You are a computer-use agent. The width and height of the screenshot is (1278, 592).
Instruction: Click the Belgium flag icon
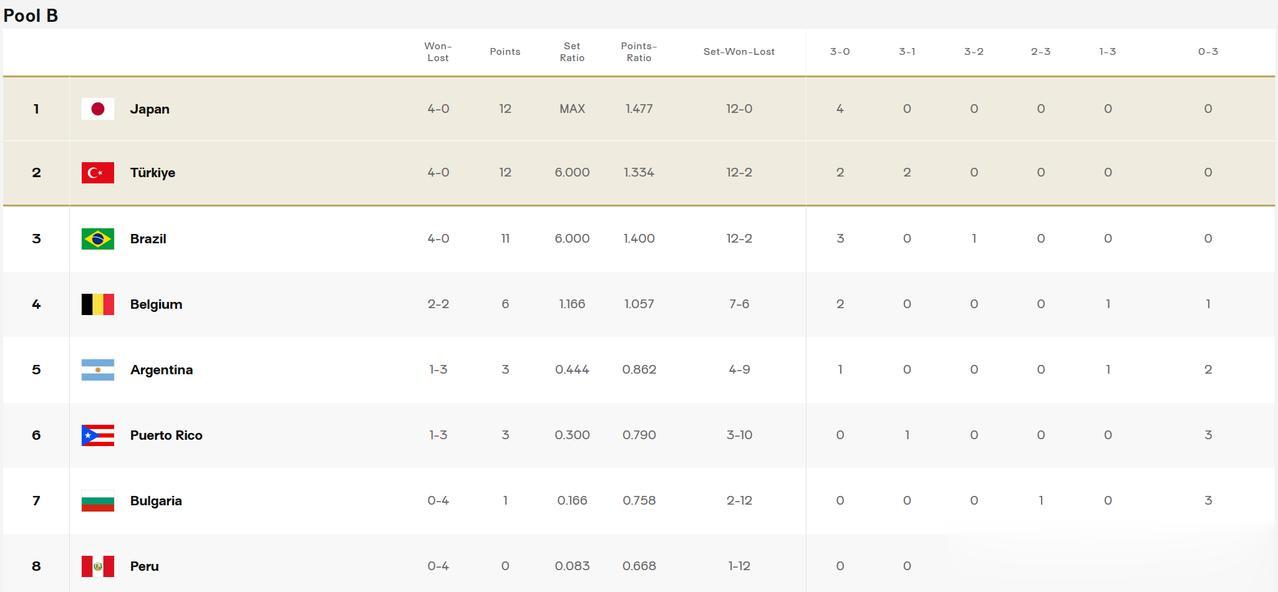(x=98, y=304)
